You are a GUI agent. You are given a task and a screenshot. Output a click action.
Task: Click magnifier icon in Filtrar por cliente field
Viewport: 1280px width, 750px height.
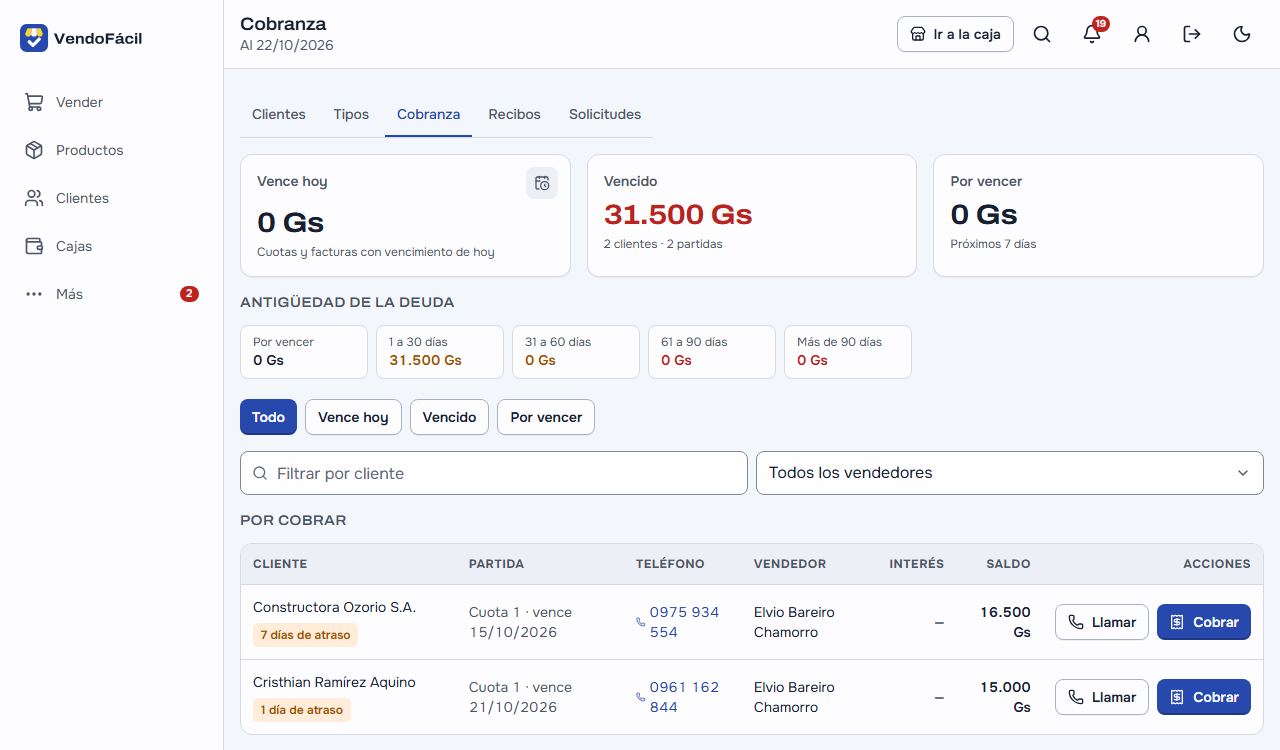pyautogui.click(x=260, y=473)
